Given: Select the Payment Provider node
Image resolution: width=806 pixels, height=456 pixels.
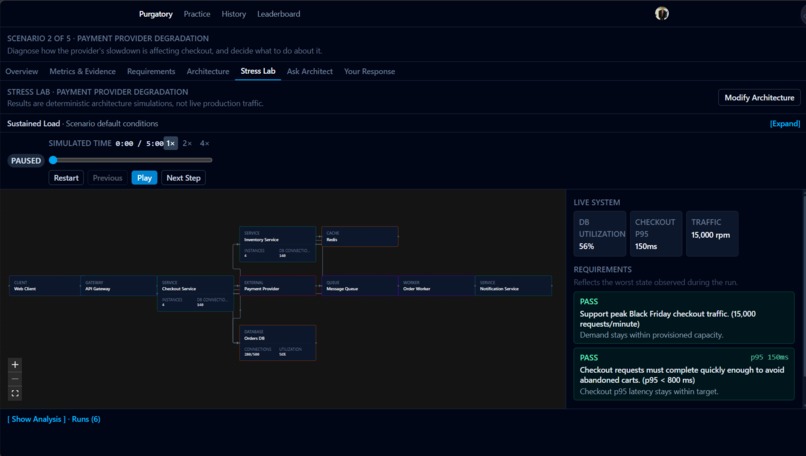Looking at the screenshot, I should [278, 286].
